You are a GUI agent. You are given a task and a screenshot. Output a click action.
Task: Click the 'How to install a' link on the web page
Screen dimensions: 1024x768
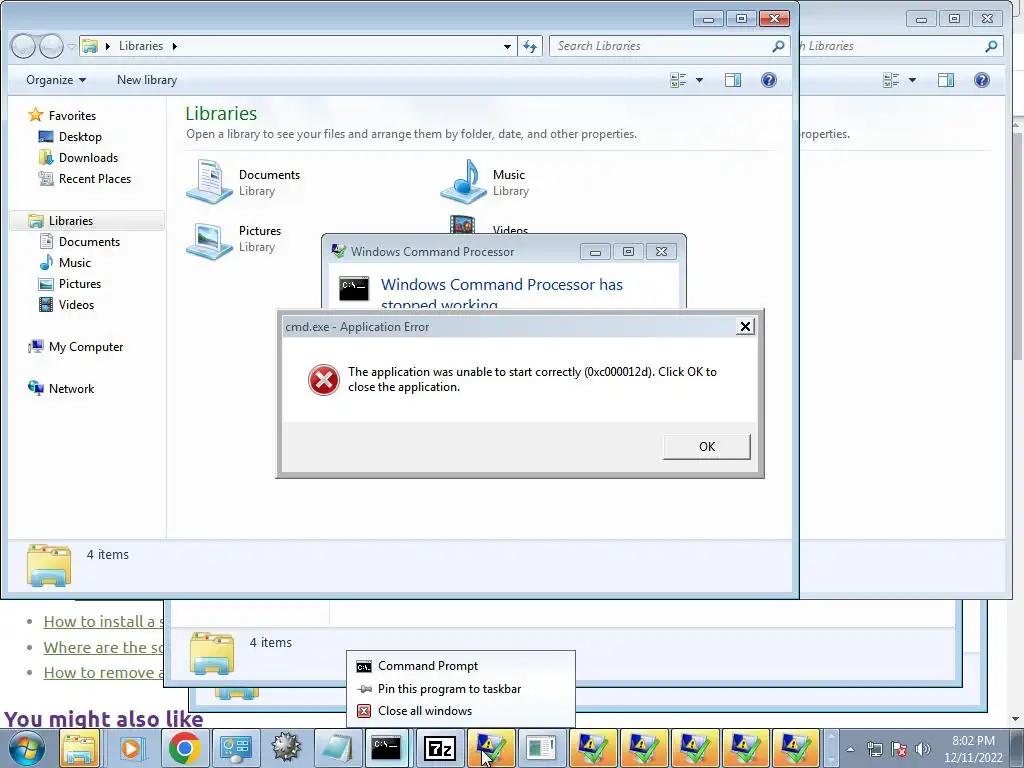click(x=103, y=622)
